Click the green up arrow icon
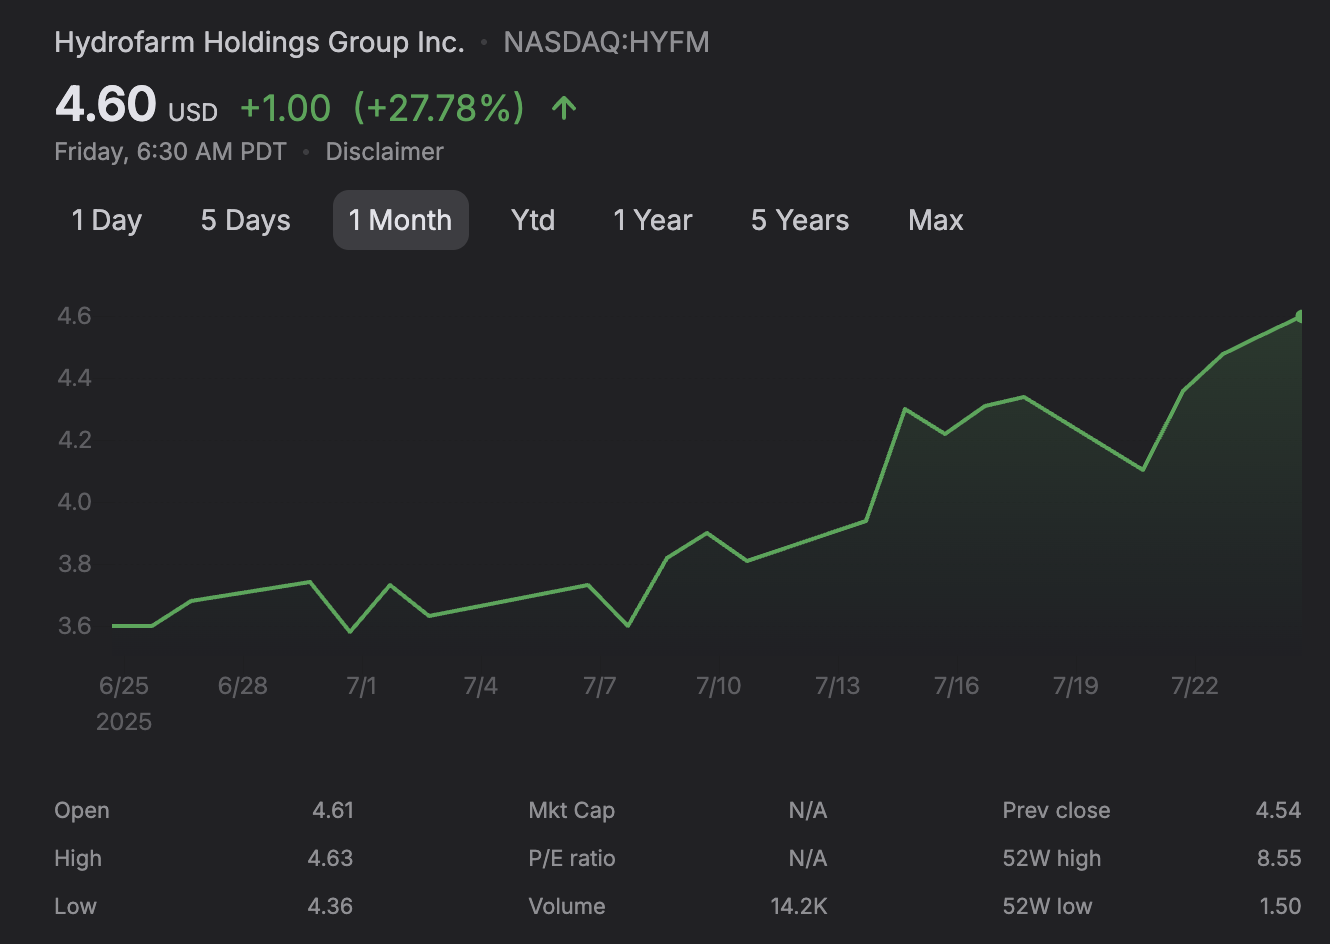 click(x=564, y=108)
